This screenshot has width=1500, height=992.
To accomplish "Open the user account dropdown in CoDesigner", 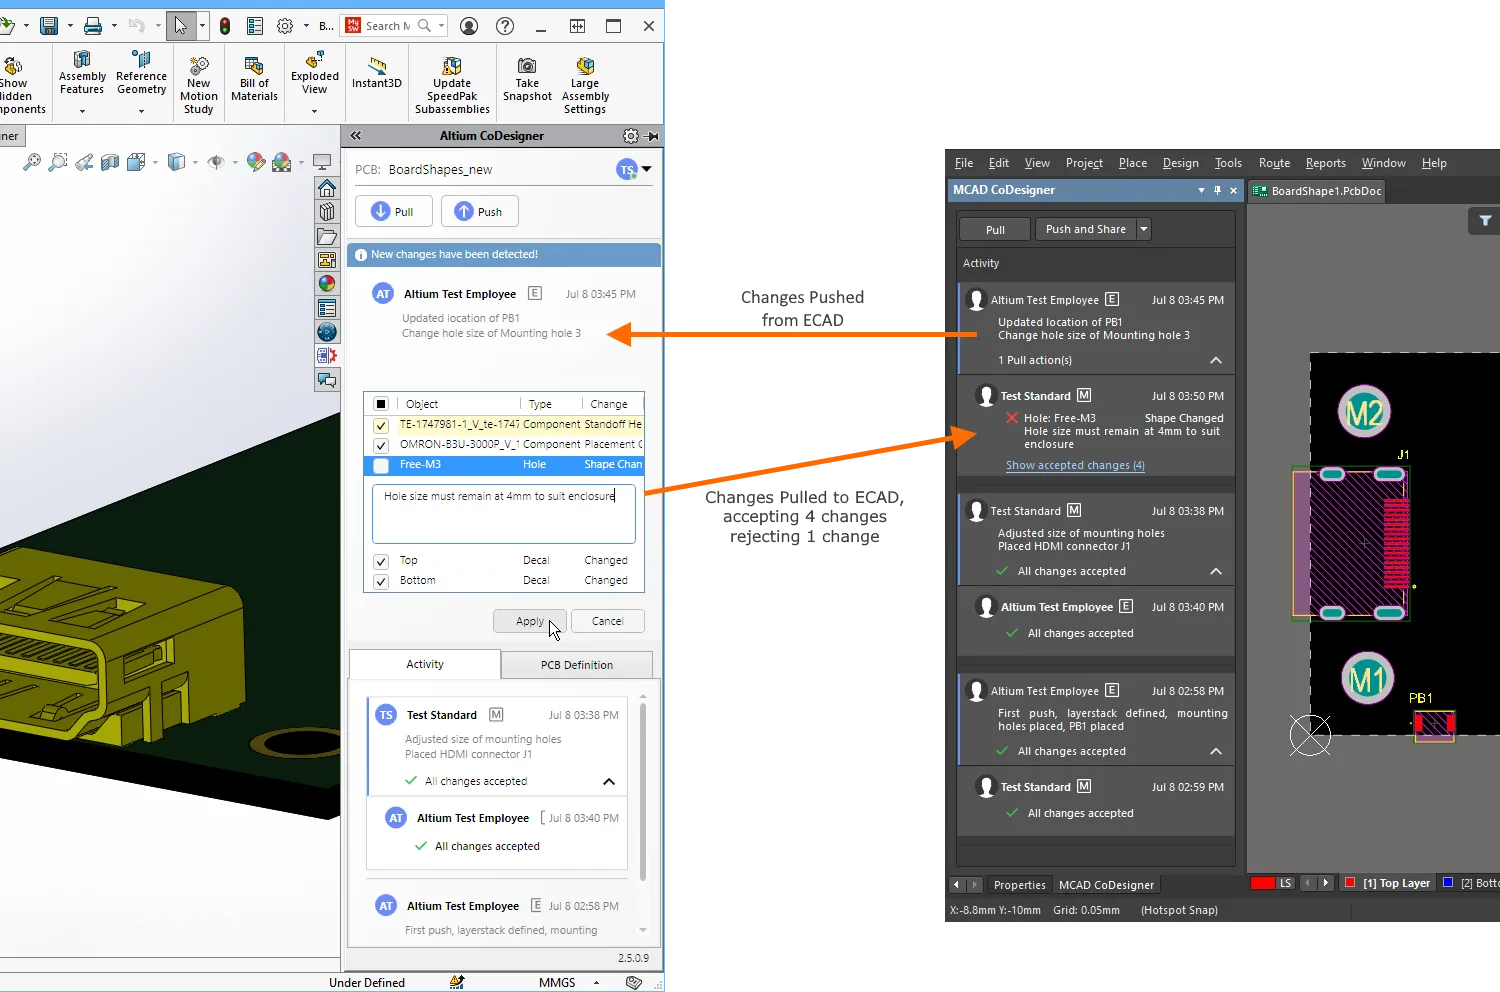I will (x=646, y=169).
